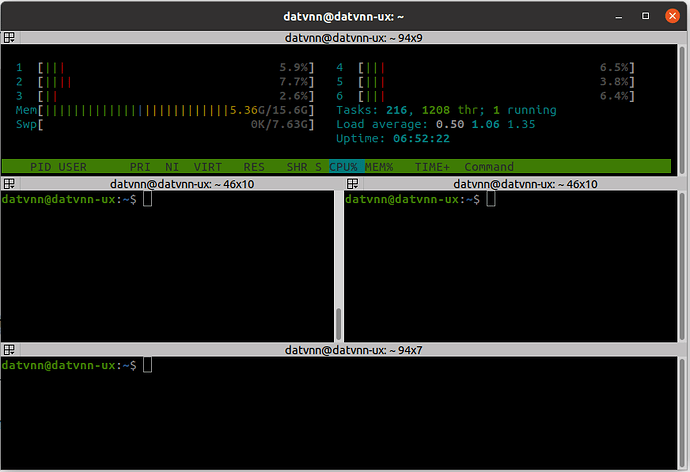The width and height of the screenshot is (690, 472).
Task: Click the PID column header in htop
Action: [x=40, y=167]
